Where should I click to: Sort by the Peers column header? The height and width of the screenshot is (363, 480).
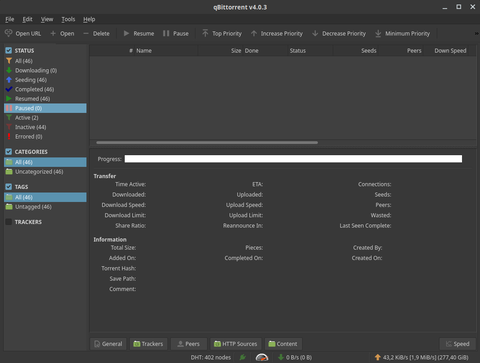click(401, 51)
